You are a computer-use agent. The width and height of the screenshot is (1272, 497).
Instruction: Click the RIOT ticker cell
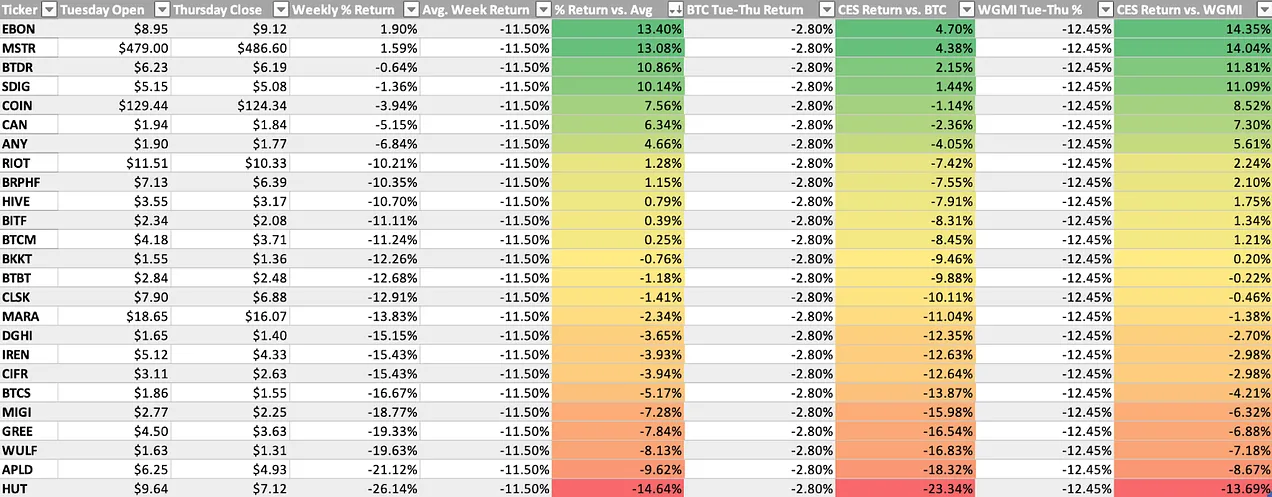point(29,163)
